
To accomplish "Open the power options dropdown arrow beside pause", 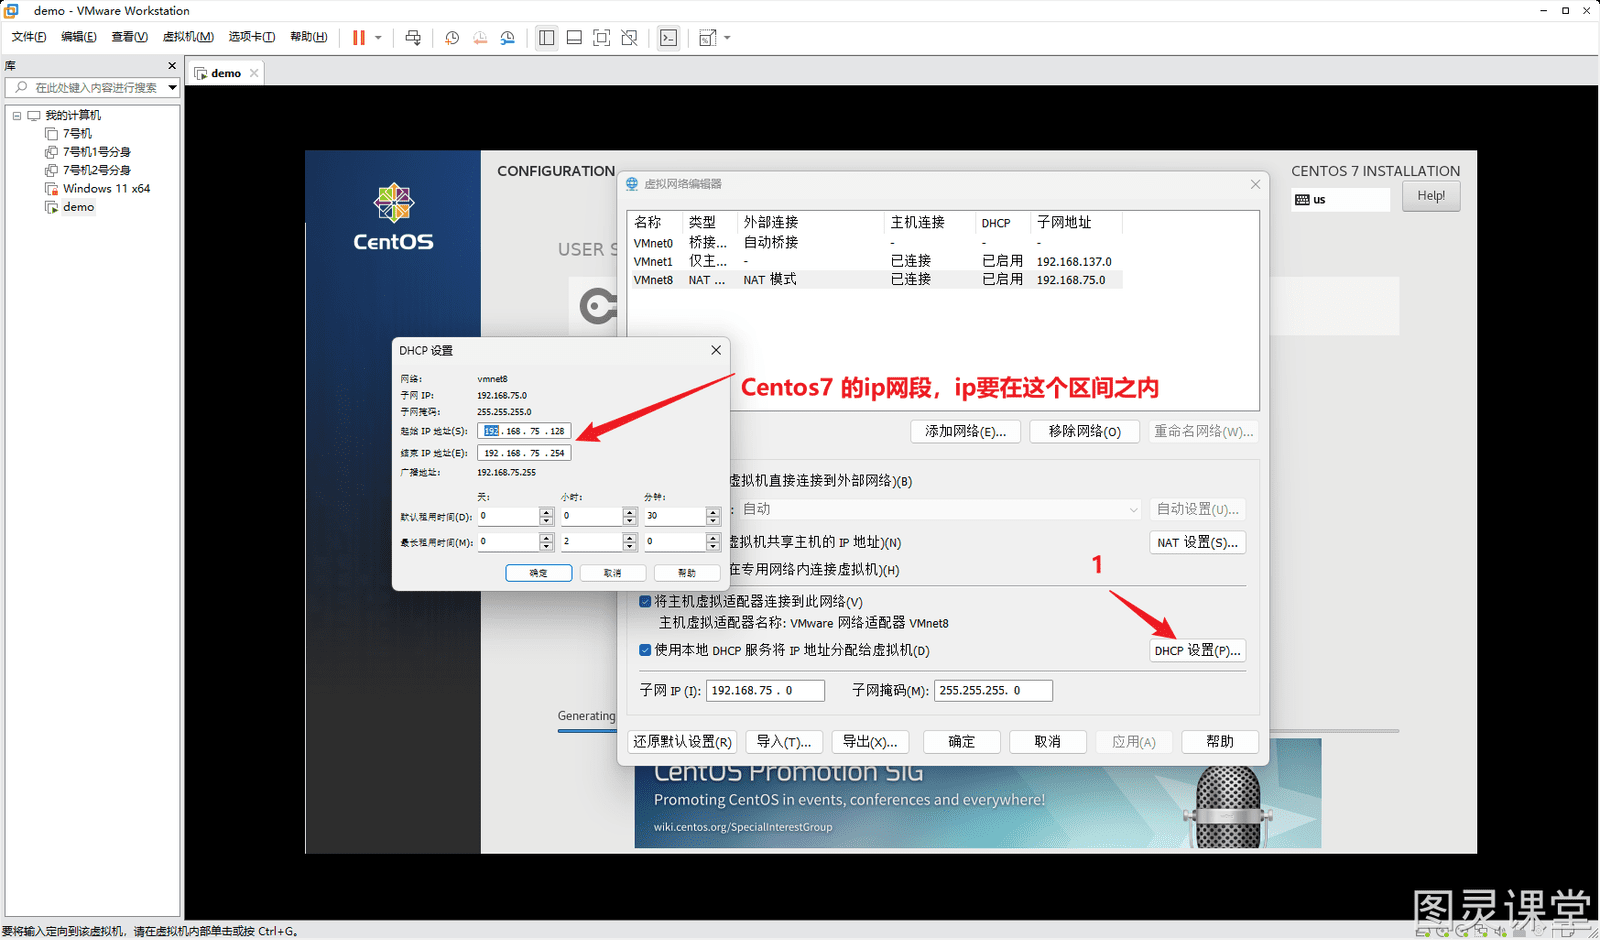I will [378, 38].
